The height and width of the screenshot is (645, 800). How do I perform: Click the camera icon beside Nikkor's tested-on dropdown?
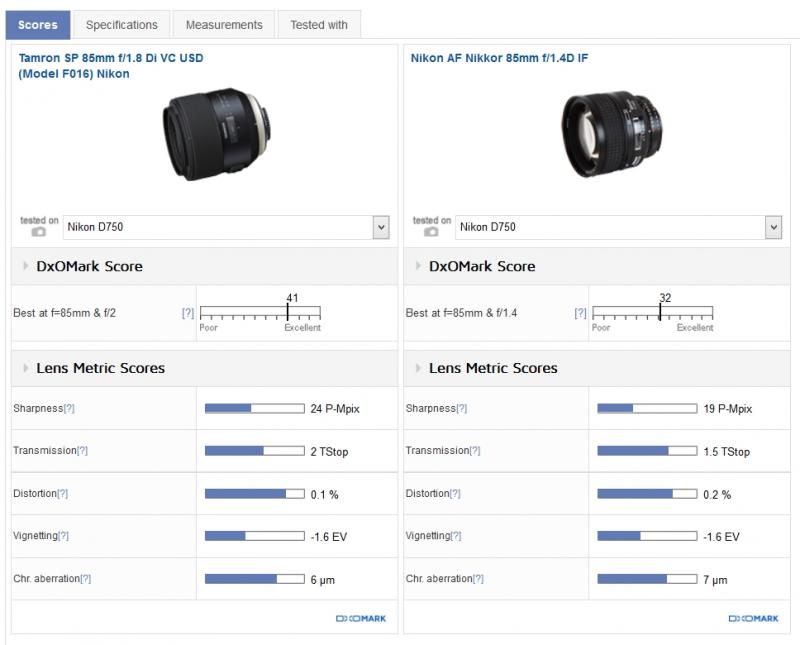pos(431,232)
